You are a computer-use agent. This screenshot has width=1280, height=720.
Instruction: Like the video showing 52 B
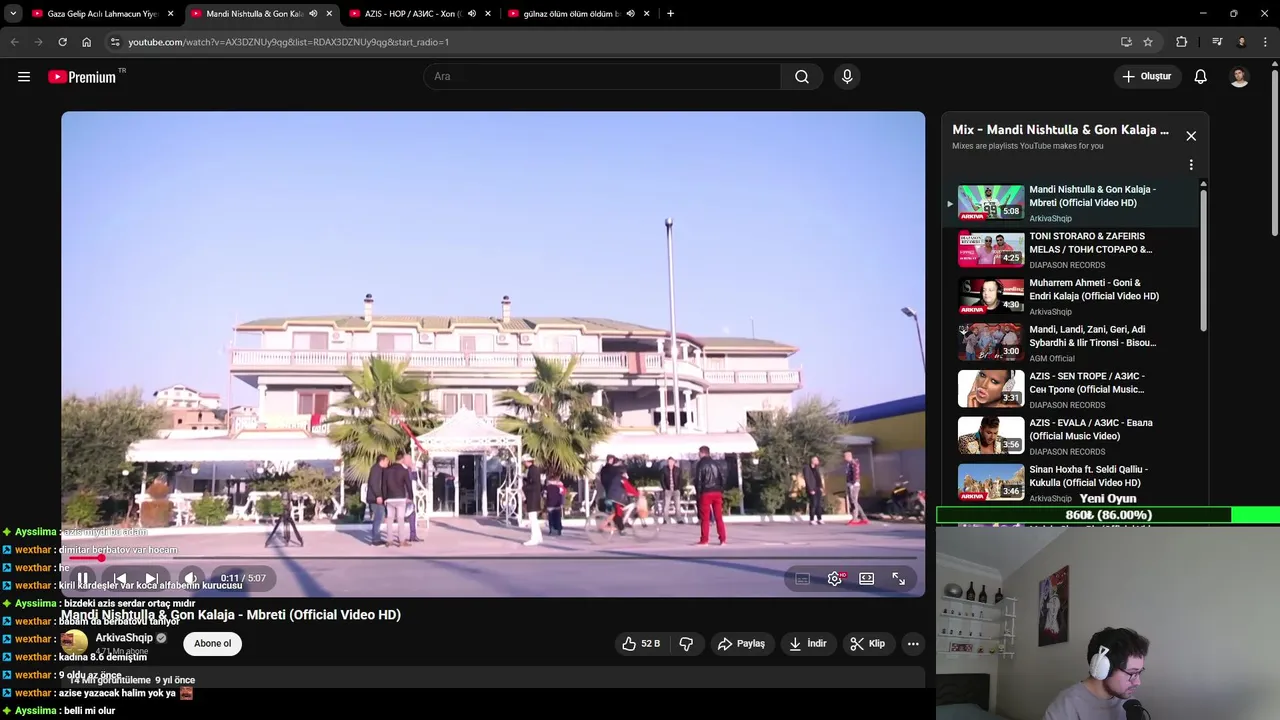[641, 644]
